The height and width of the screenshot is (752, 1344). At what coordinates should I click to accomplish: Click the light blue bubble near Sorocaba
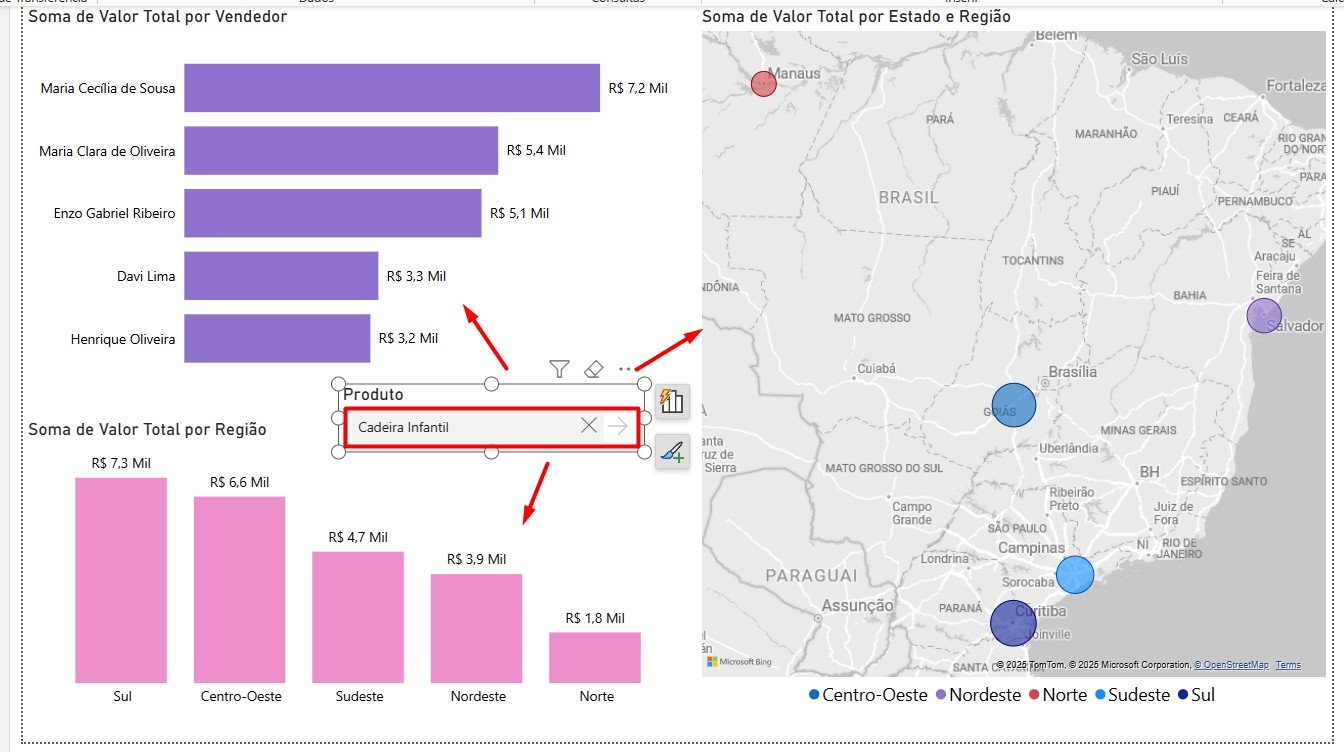(x=1075, y=575)
